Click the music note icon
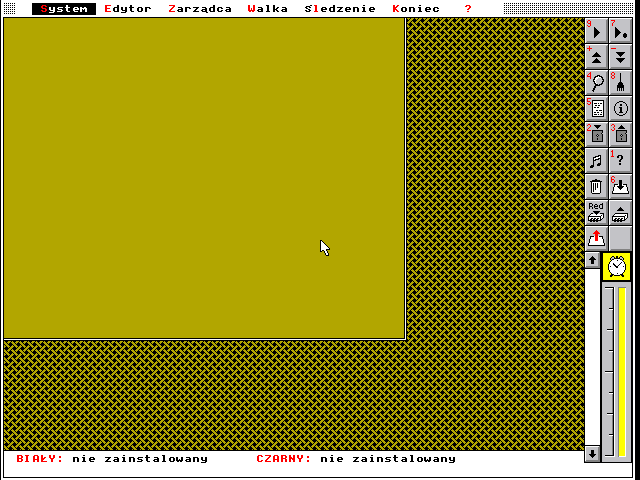This screenshot has width=640, height=480. click(596, 160)
